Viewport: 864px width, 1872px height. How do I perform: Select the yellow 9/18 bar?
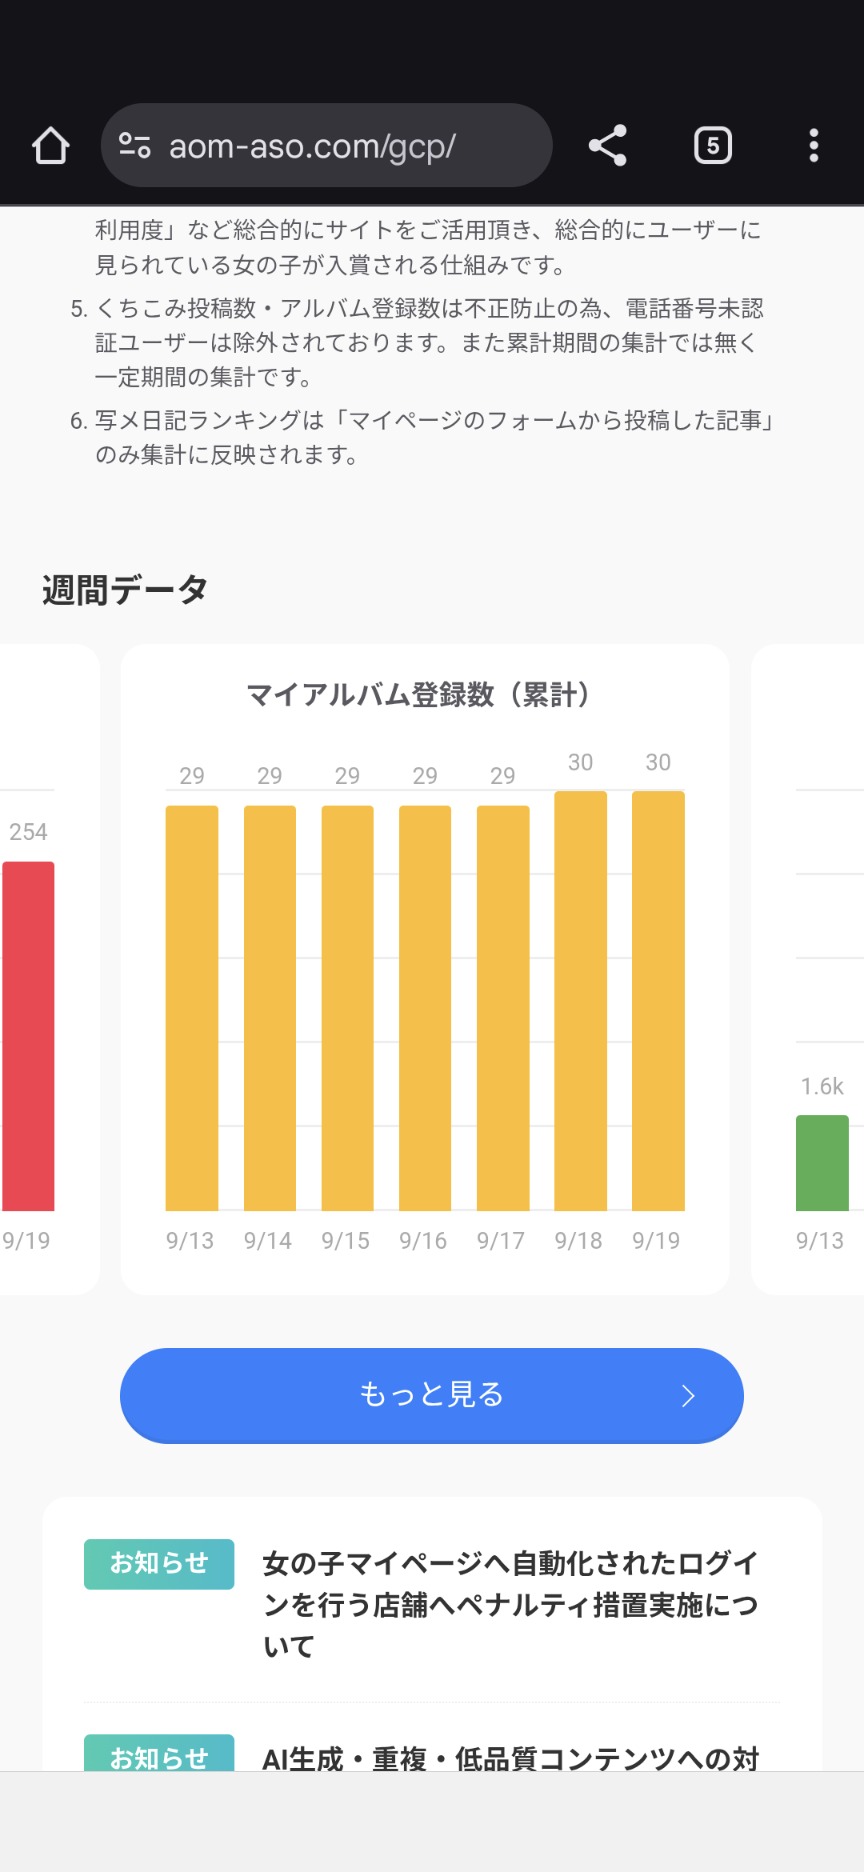pos(580,1000)
